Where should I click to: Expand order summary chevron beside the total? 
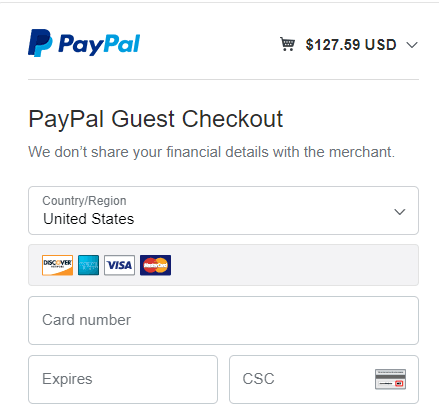tap(412, 45)
